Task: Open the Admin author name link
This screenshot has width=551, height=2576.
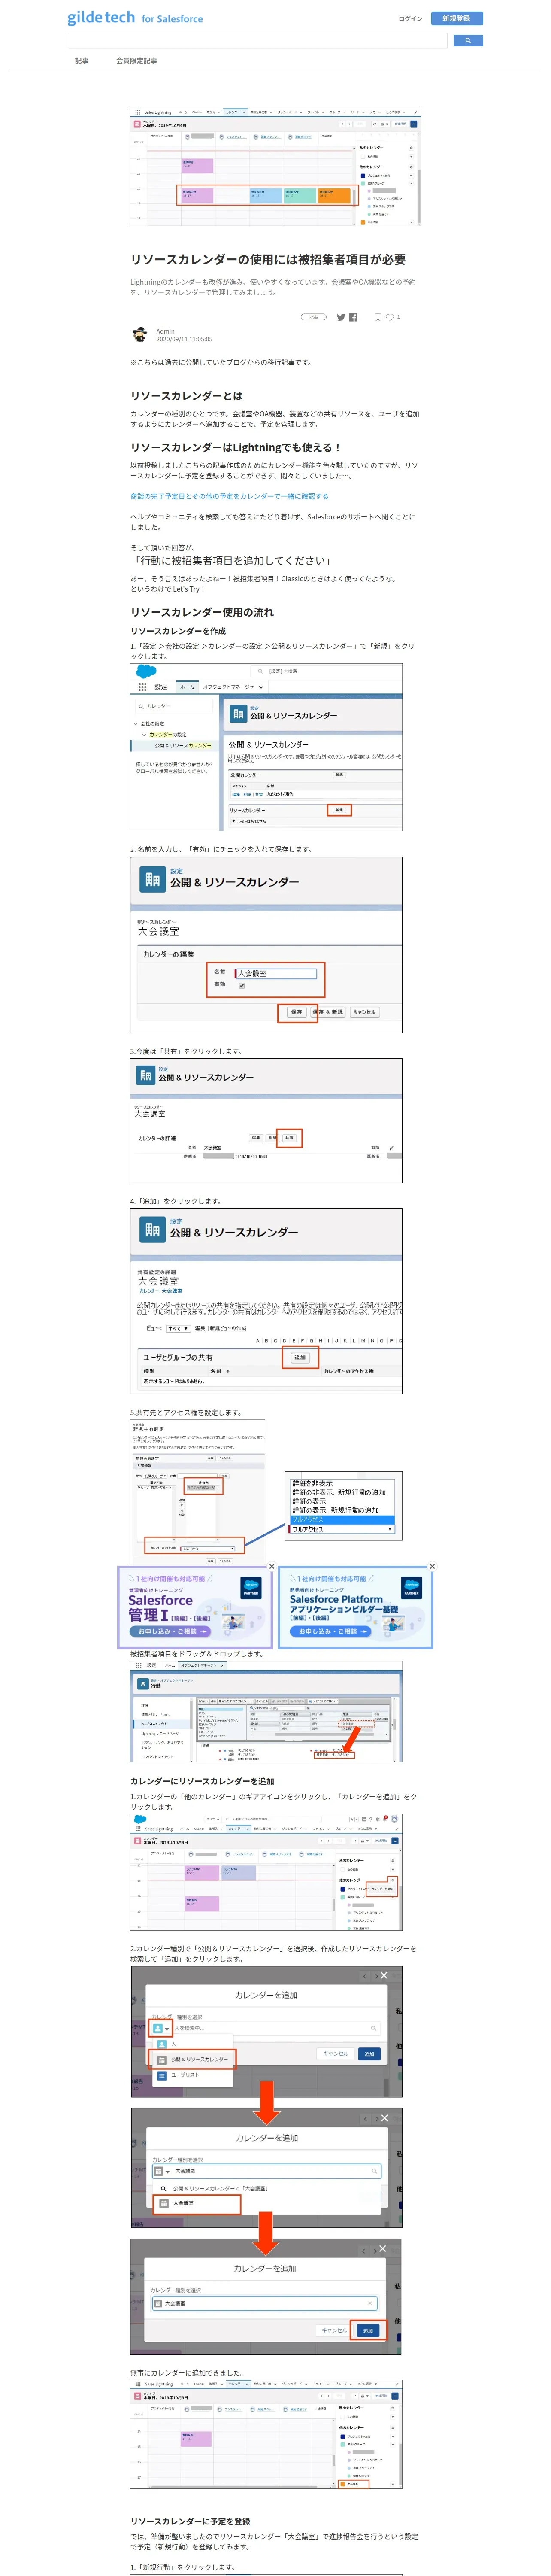Action: tap(165, 331)
